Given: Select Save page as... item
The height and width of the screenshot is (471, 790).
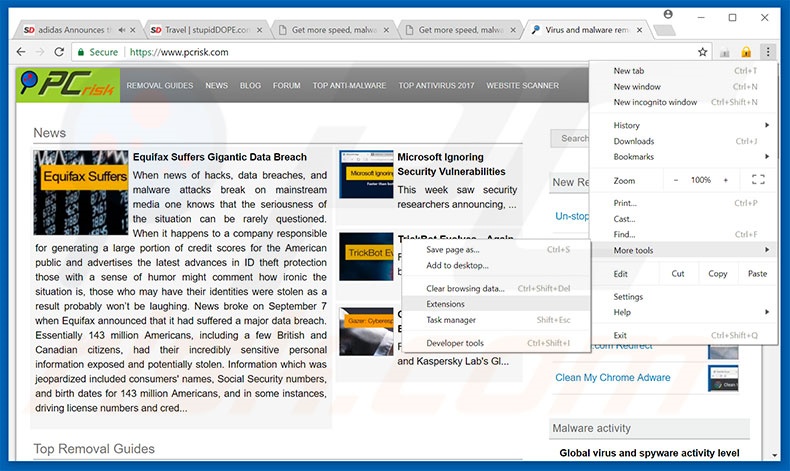Looking at the screenshot, I should tap(496, 249).
